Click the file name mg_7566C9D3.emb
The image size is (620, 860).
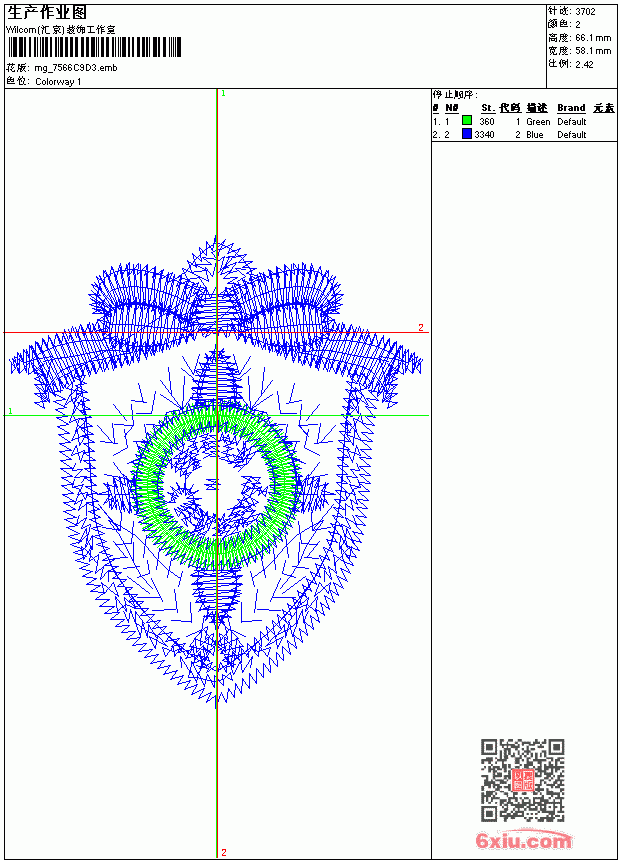click(76, 68)
